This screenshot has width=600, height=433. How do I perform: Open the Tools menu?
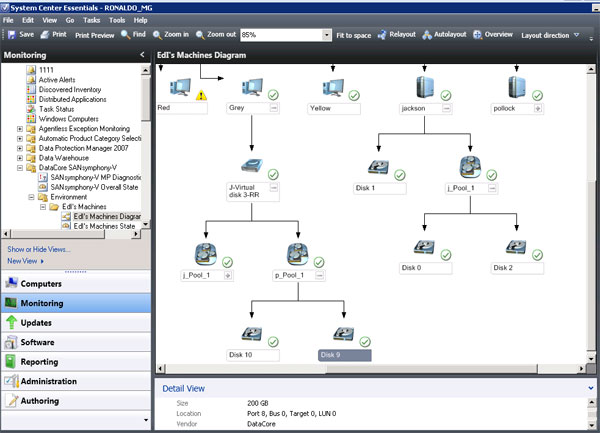(117, 20)
